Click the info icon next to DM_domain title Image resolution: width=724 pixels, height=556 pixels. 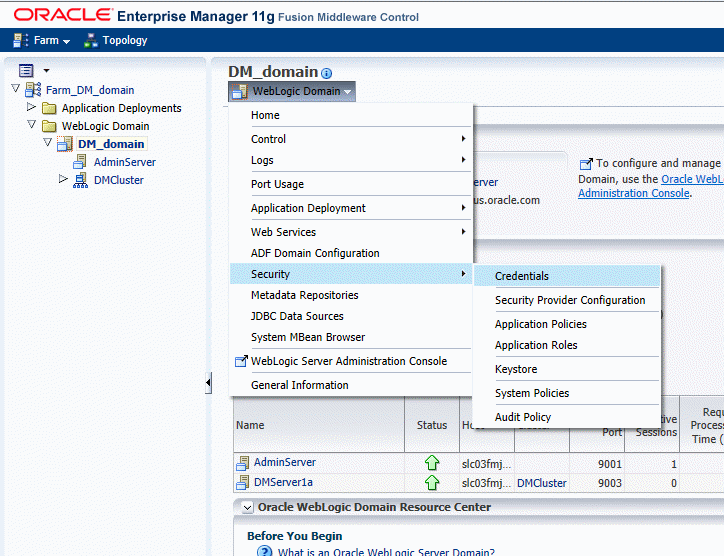click(326, 73)
